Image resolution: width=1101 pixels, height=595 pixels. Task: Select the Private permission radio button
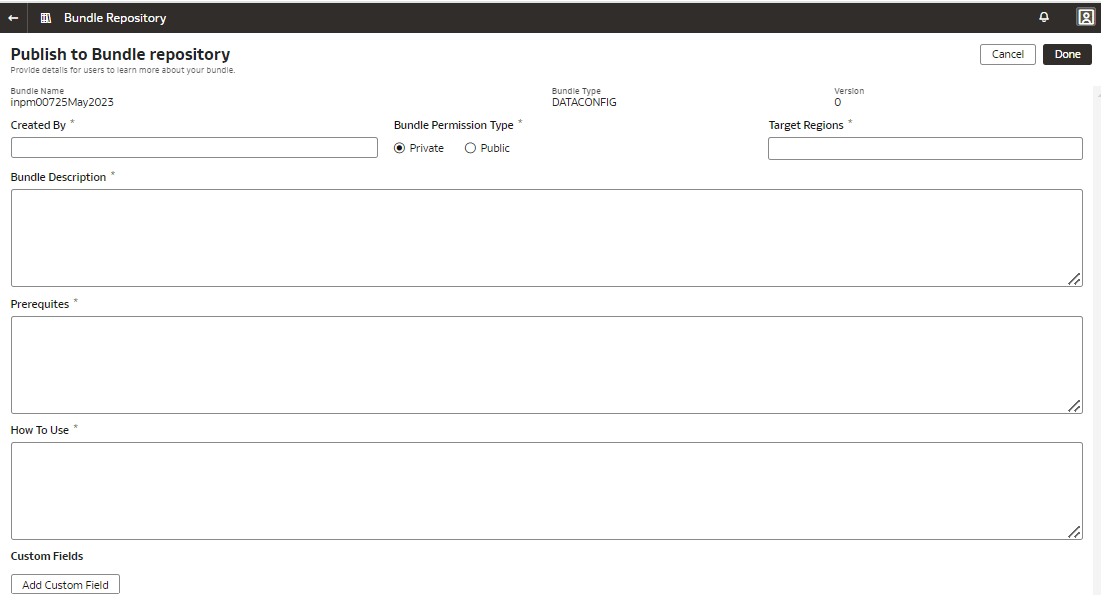point(400,147)
